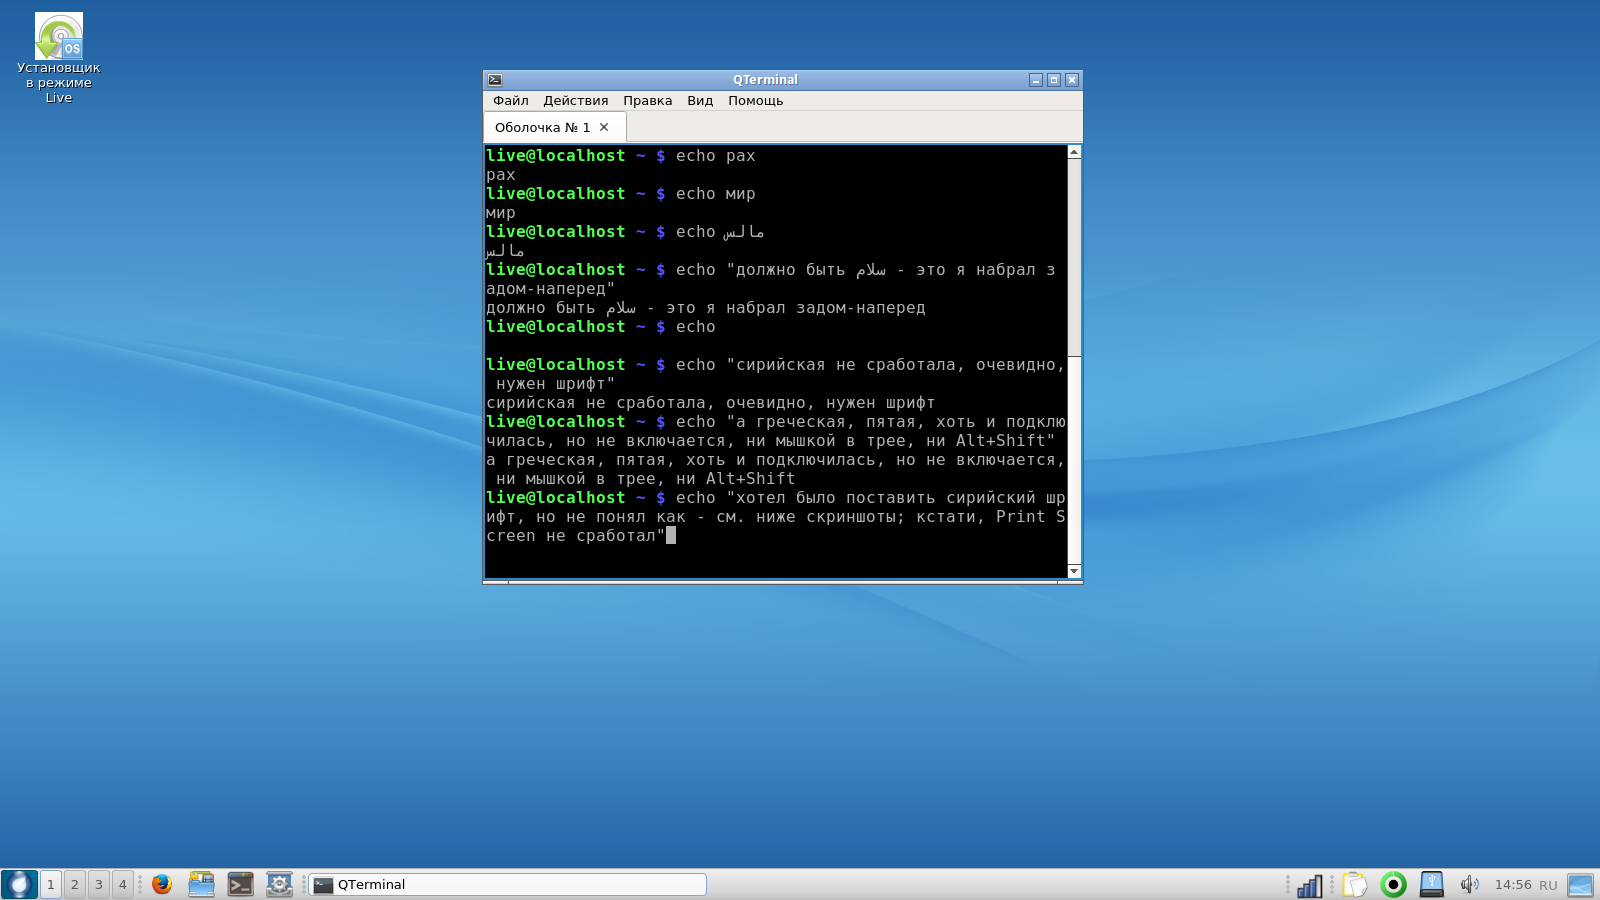
Task: Switch to virtual desktop 2
Action: [x=75, y=884]
